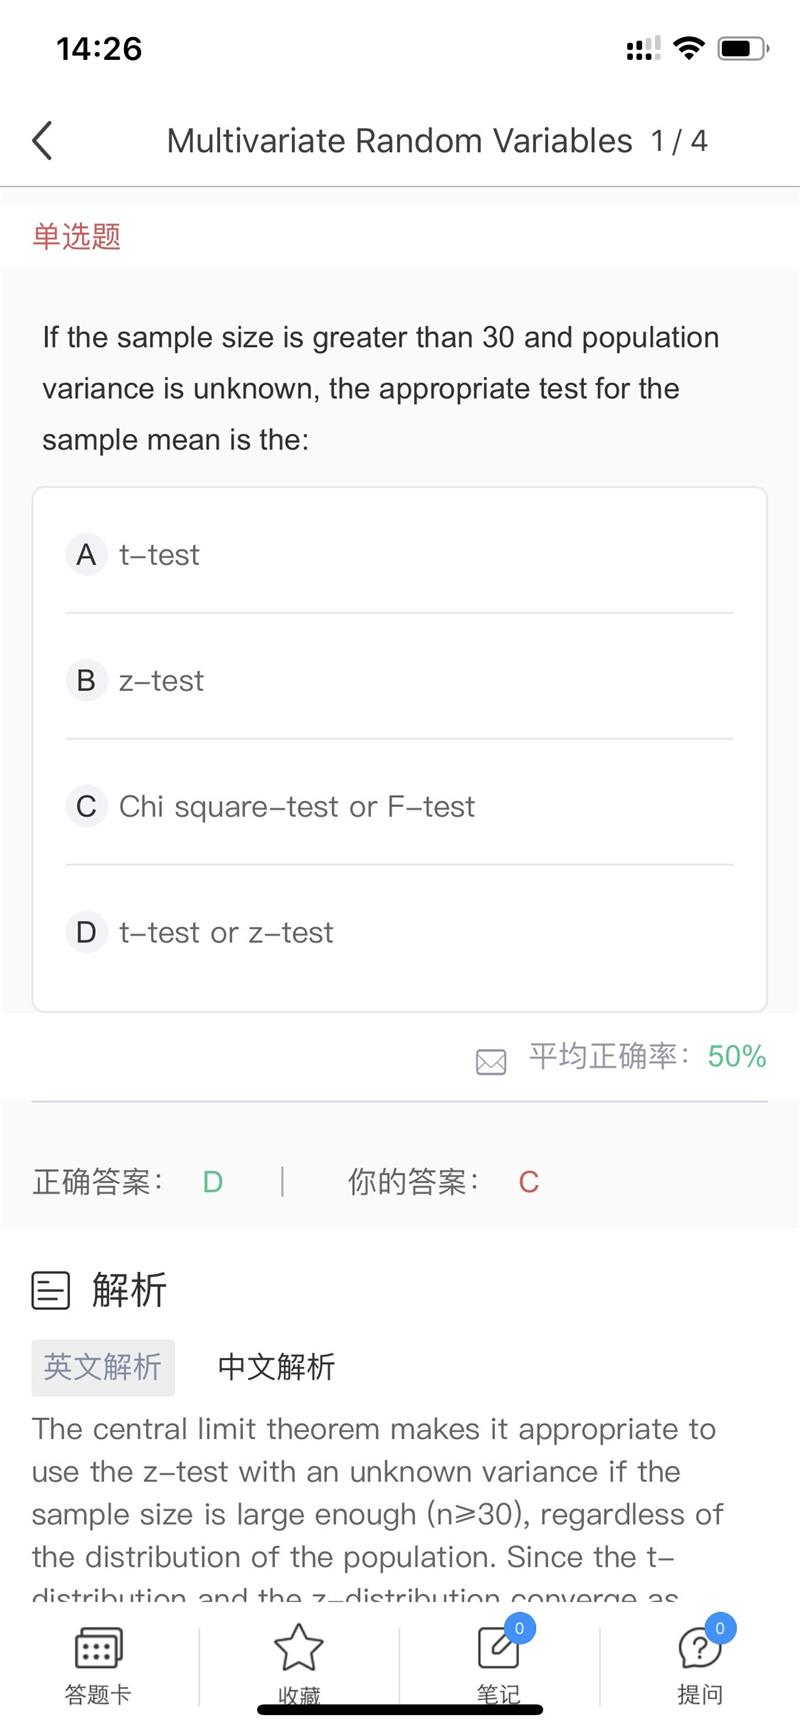The height and width of the screenshot is (1732, 800).
Task: Tap the 50% average accuracy value
Action: pyautogui.click(x=737, y=1056)
